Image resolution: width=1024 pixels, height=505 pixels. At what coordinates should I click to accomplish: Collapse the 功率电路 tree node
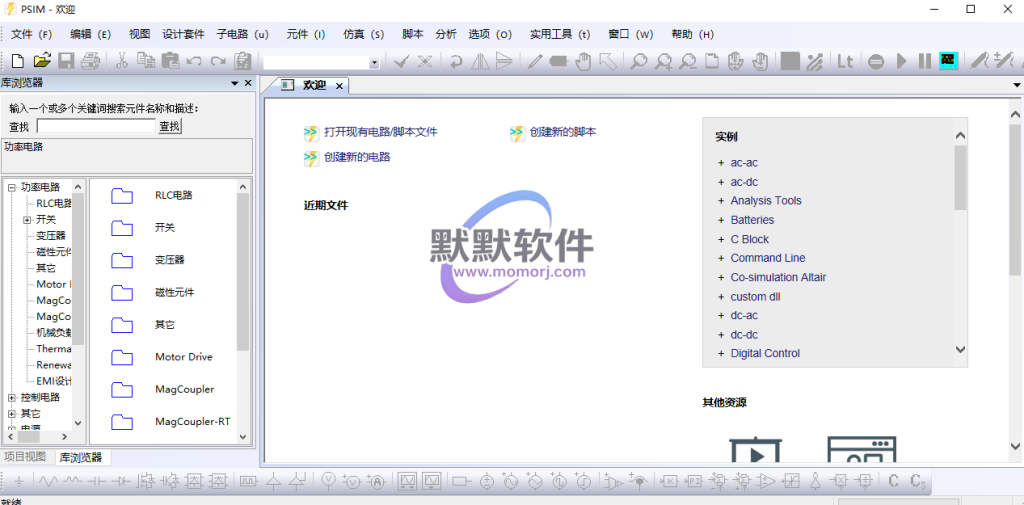tap(12, 187)
